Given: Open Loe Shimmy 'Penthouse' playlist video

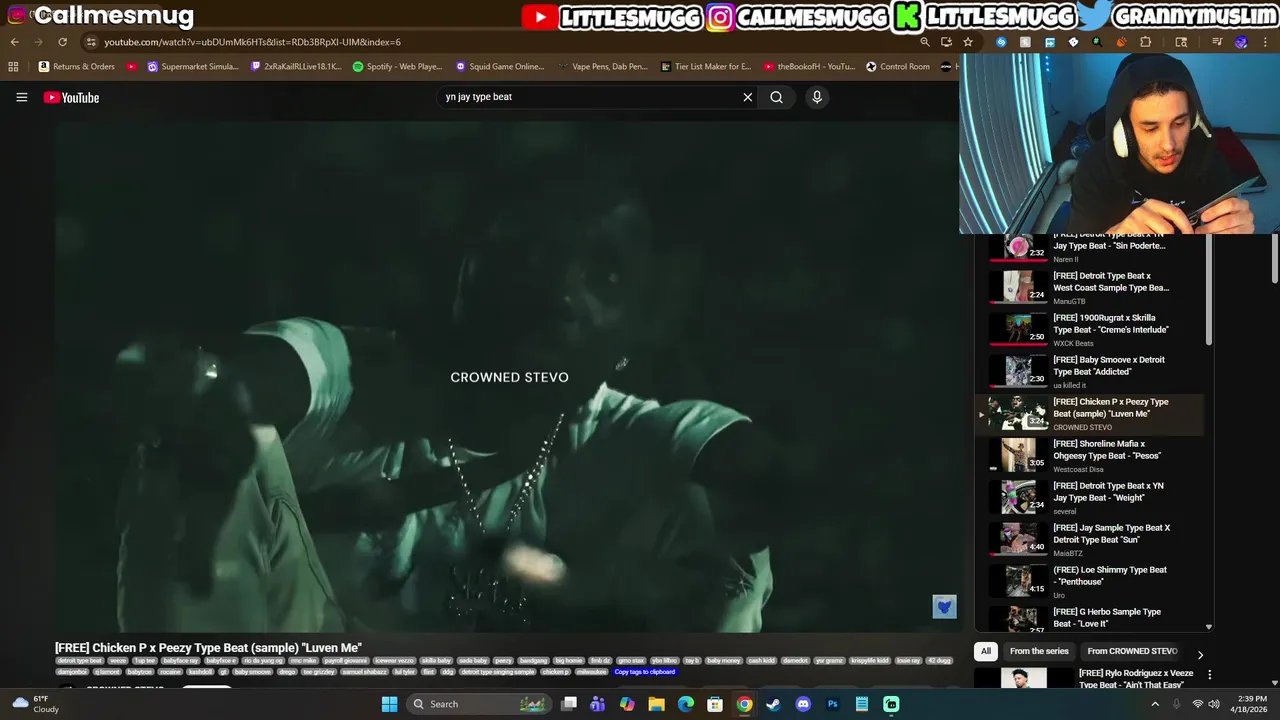Looking at the screenshot, I should coord(1090,581).
